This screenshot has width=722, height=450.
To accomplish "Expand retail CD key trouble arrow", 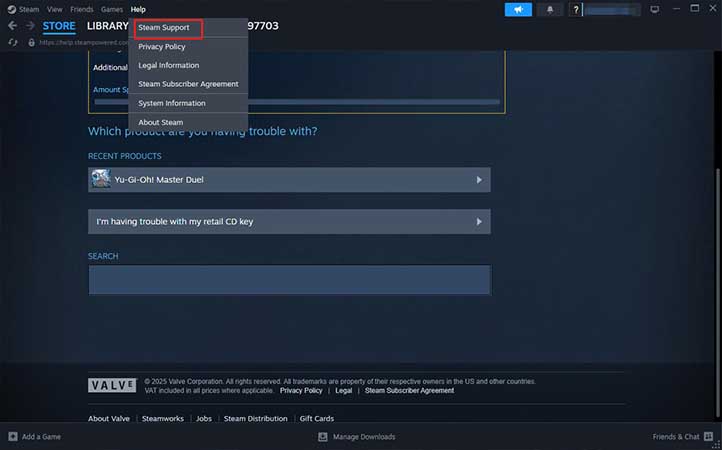I will tap(479, 222).
